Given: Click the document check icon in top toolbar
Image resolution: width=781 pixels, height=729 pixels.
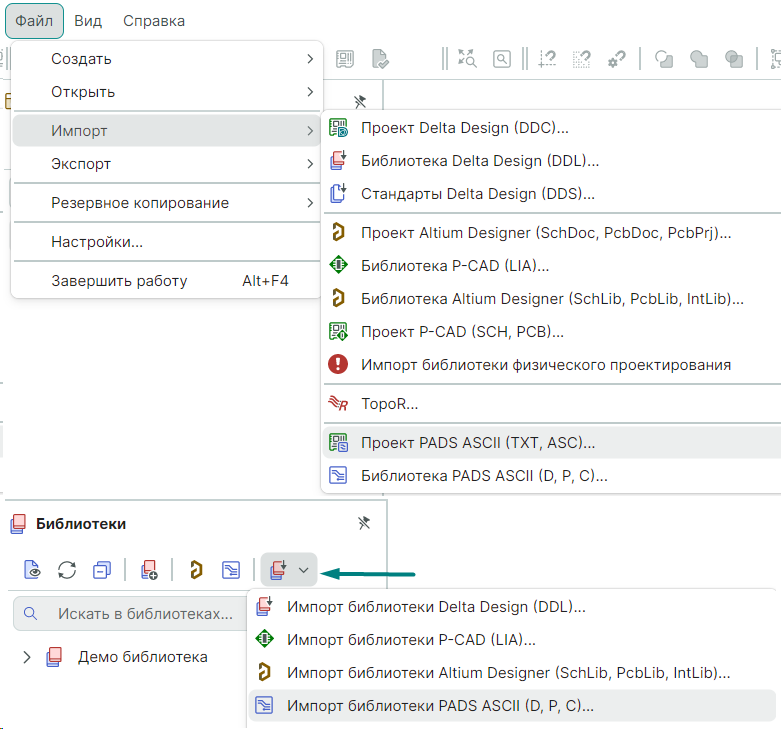Looking at the screenshot, I should coord(380,59).
